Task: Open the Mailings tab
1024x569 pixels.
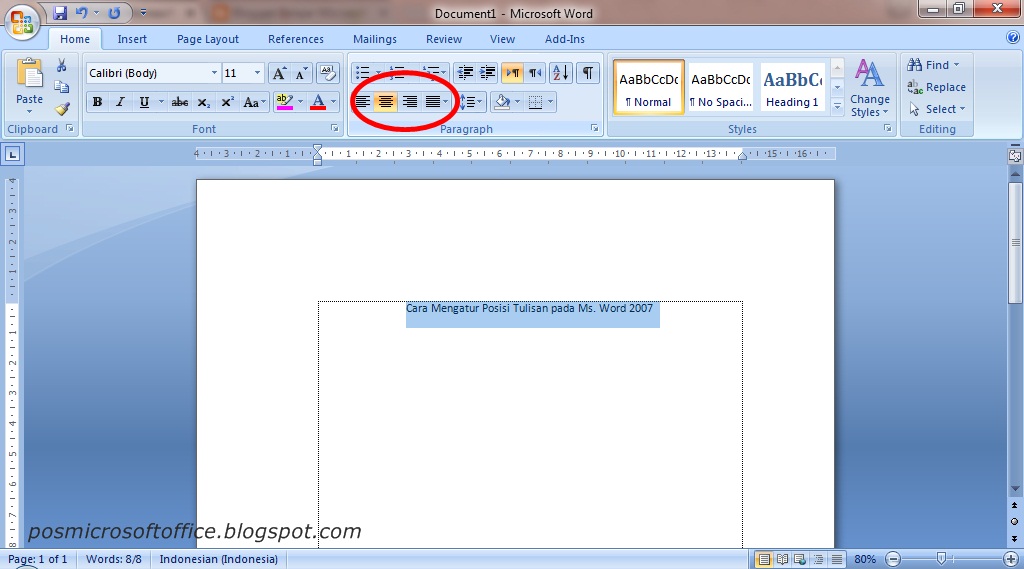Action: [375, 39]
